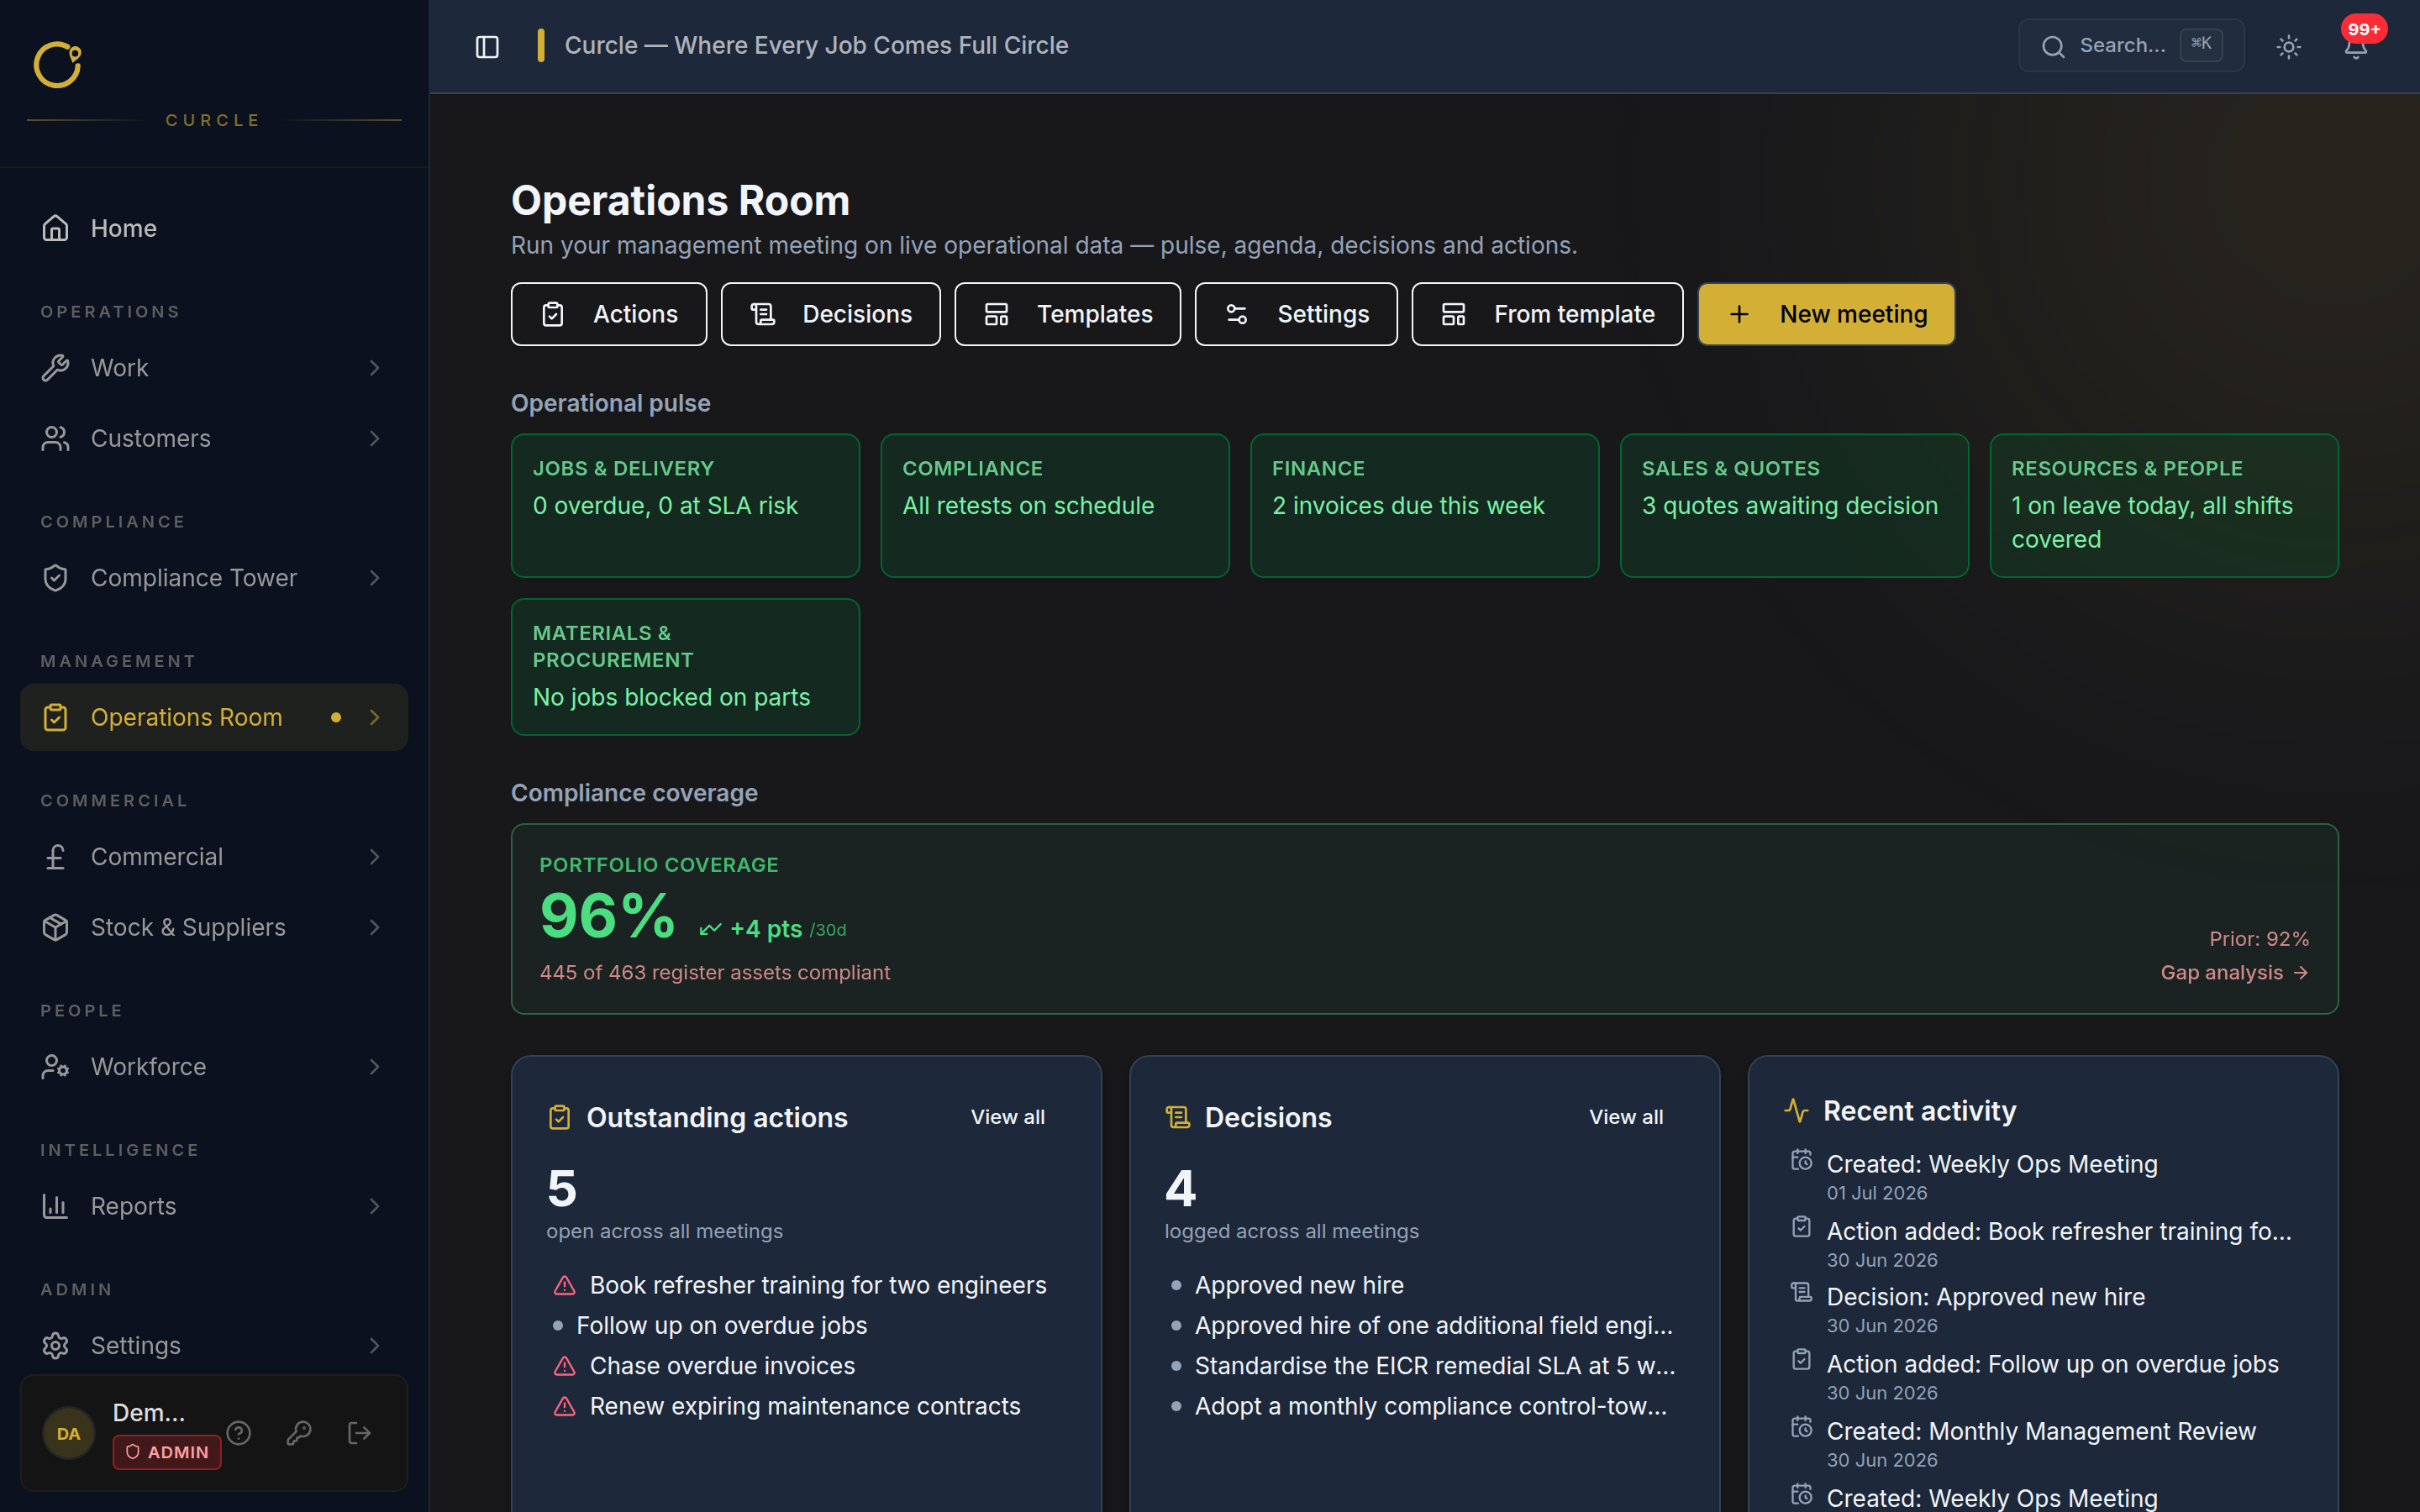The image size is (2420, 1512).
Task: Click the Home house icon
Action: [x=55, y=228]
